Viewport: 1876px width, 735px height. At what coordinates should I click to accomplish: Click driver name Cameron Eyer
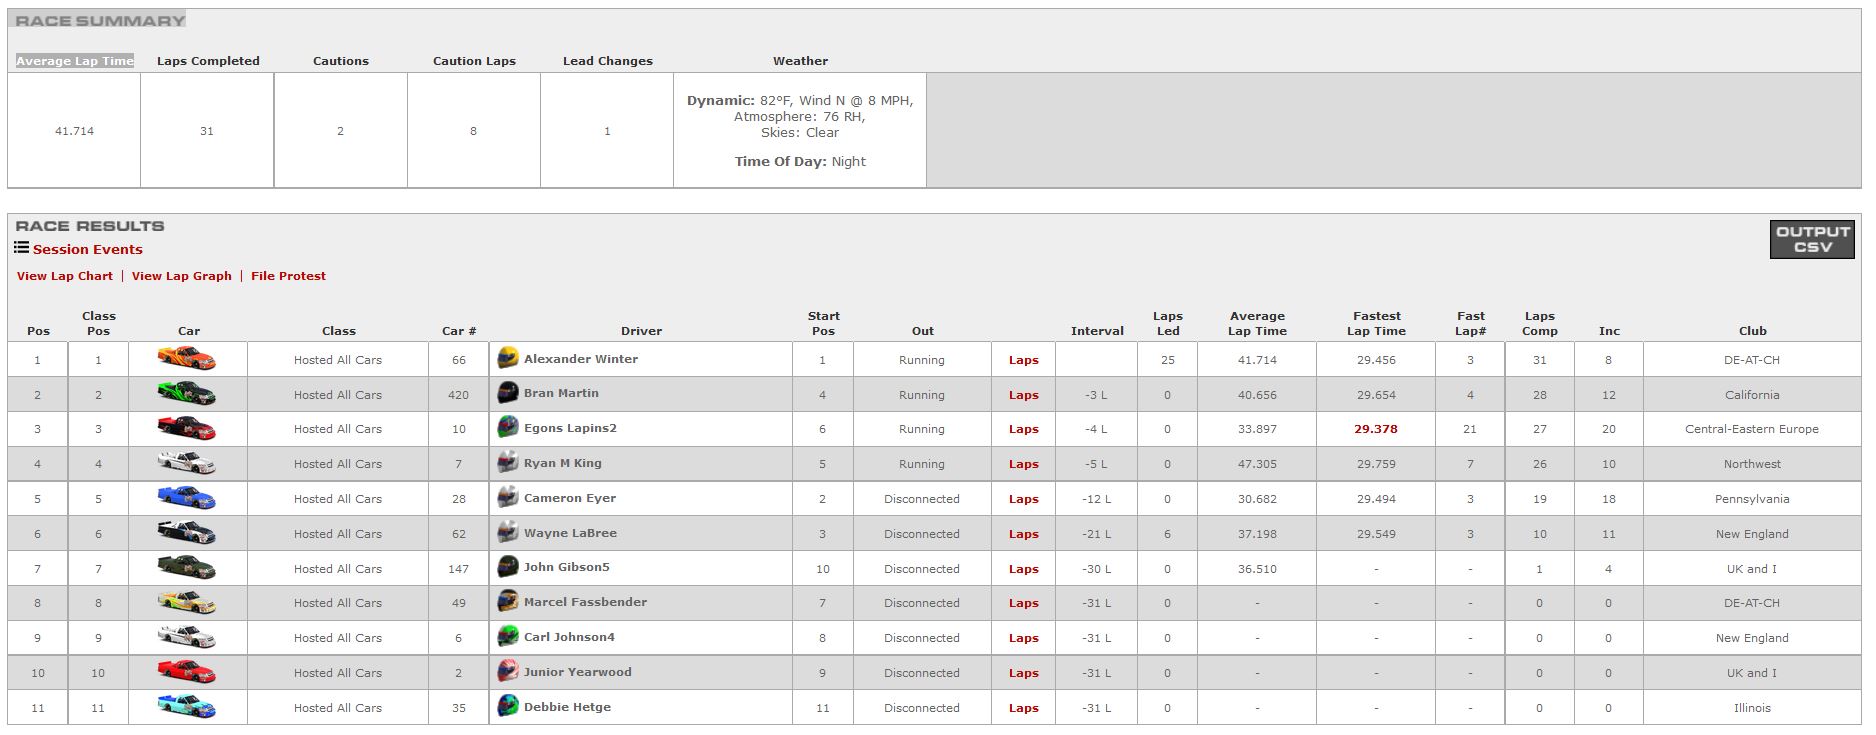(570, 498)
